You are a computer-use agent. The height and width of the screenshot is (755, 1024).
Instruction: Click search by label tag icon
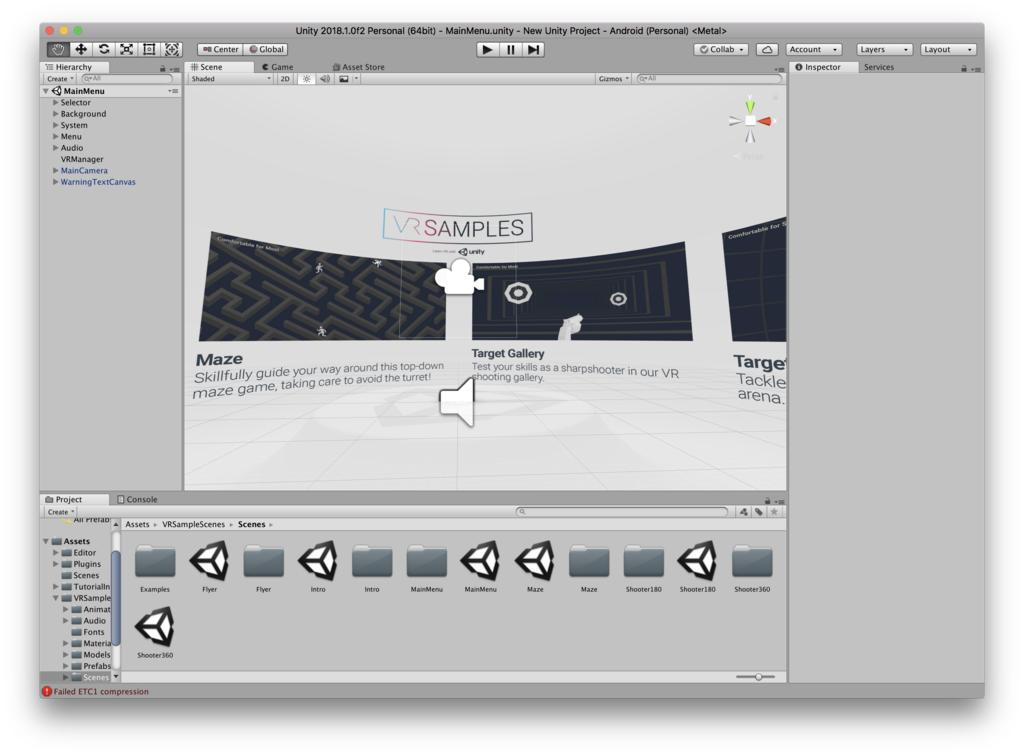tap(759, 512)
